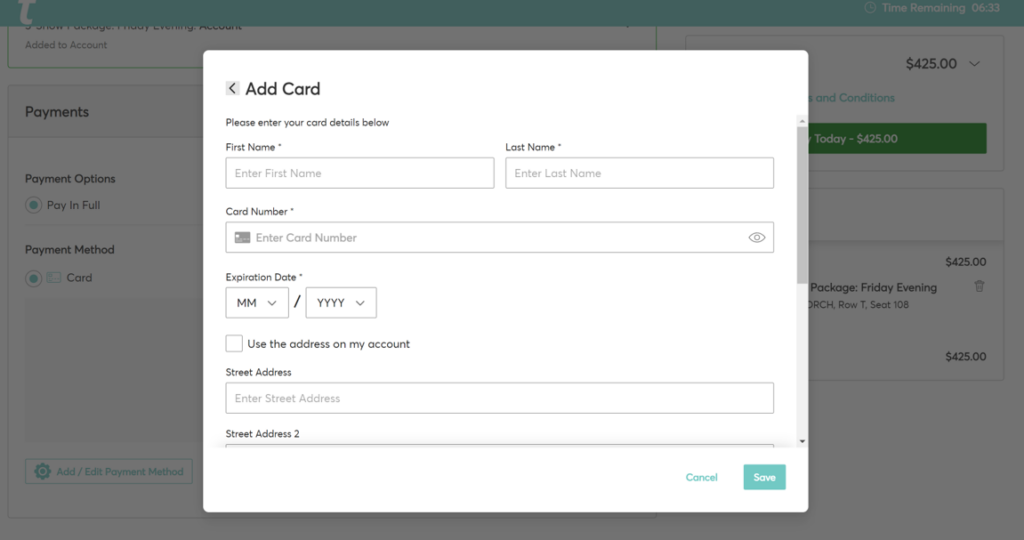Open the YYYY expiration year dropdown
The height and width of the screenshot is (540, 1024).
pos(341,303)
